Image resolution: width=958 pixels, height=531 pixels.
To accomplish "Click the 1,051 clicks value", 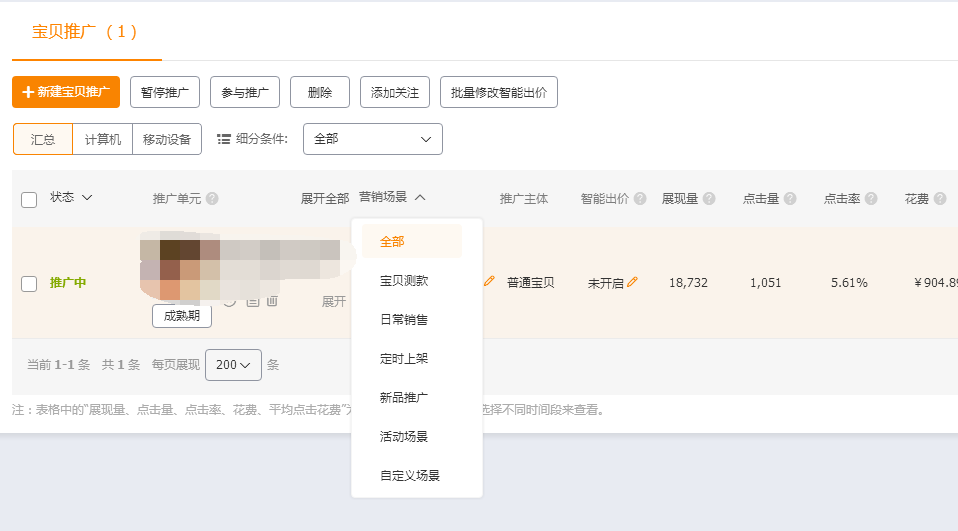I will coord(766,283).
